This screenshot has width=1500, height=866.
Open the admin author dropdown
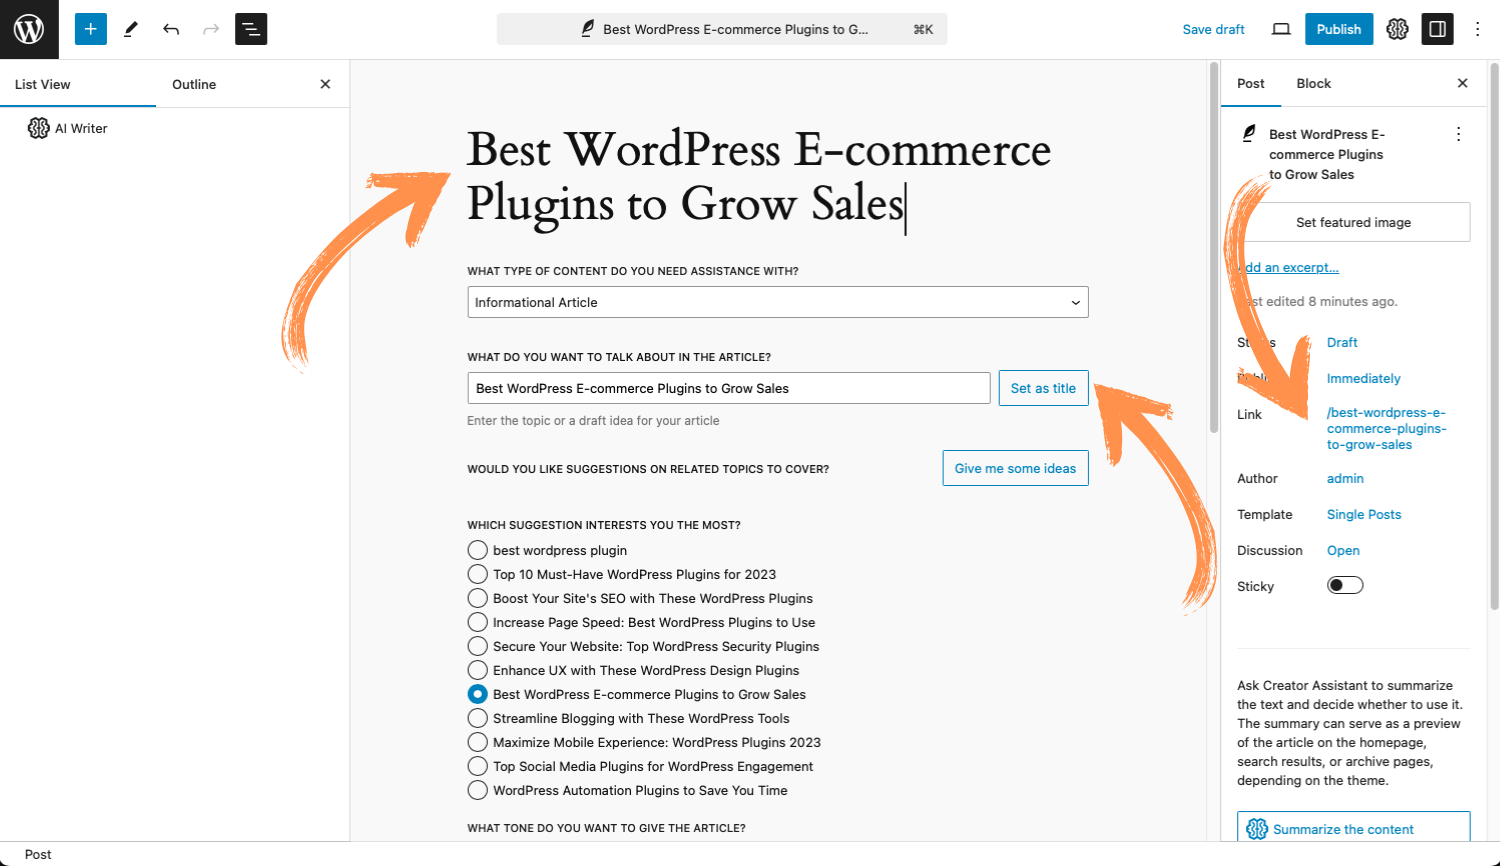(1345, 478)
